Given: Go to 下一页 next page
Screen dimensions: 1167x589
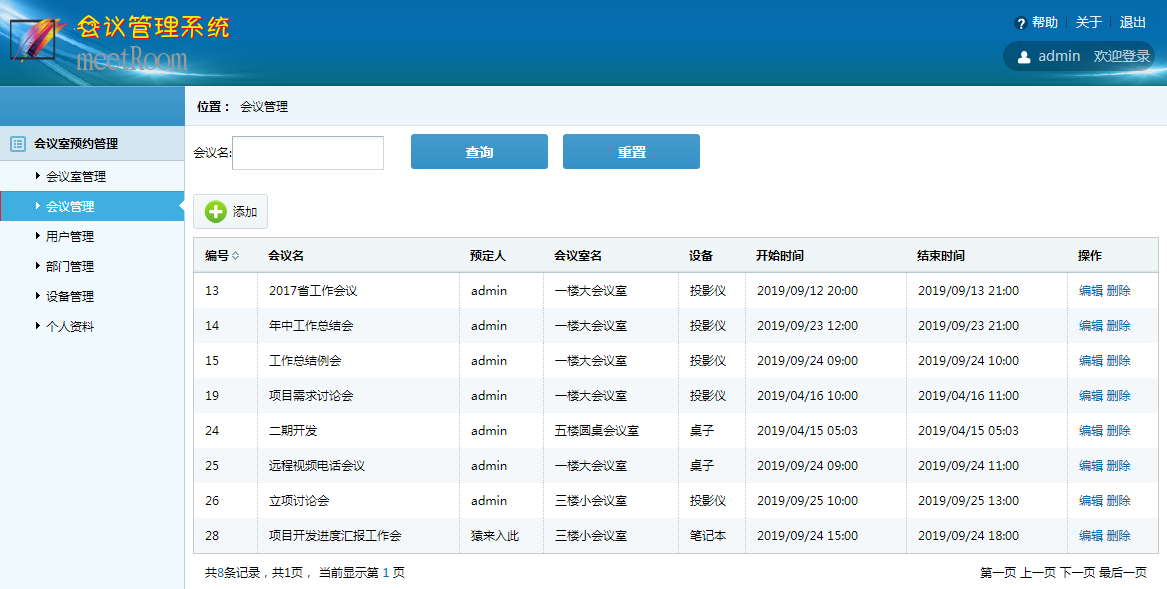Looking at the screenshot, I should 1078,573.
